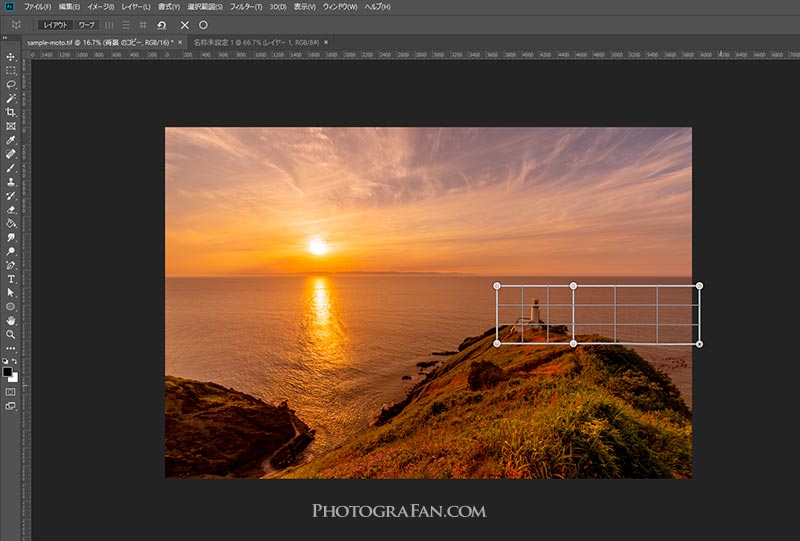This screenshot has width=800, height=541.
Task: Open the white background color picker
Action: [14, 378]
